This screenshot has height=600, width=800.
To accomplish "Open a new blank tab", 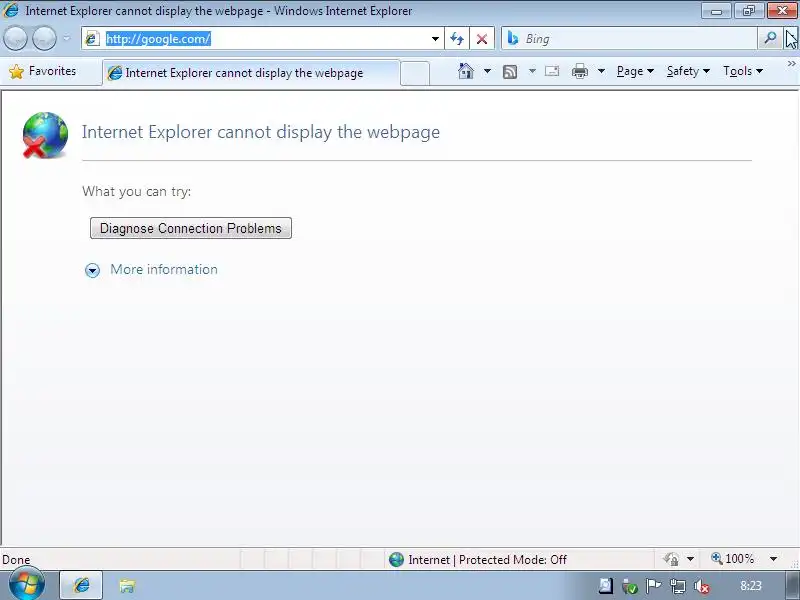I will 415,73.
